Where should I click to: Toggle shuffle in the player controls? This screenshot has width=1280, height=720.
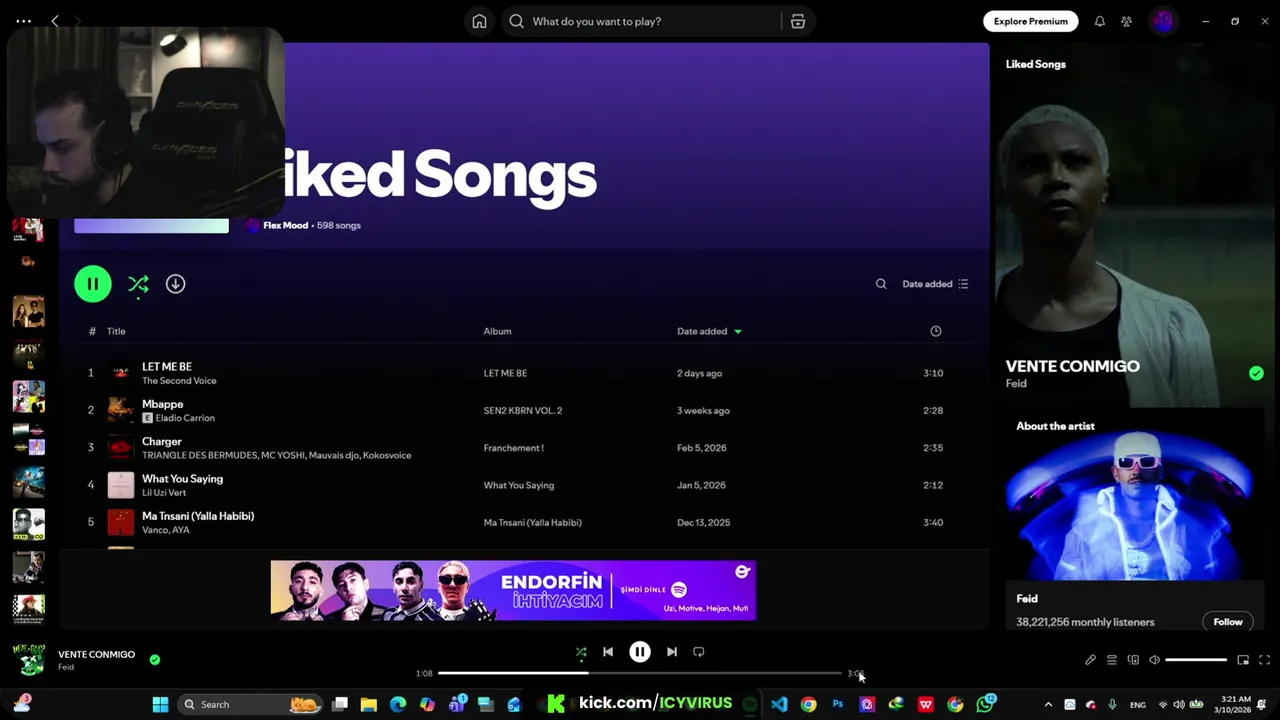tap(581, 652)
